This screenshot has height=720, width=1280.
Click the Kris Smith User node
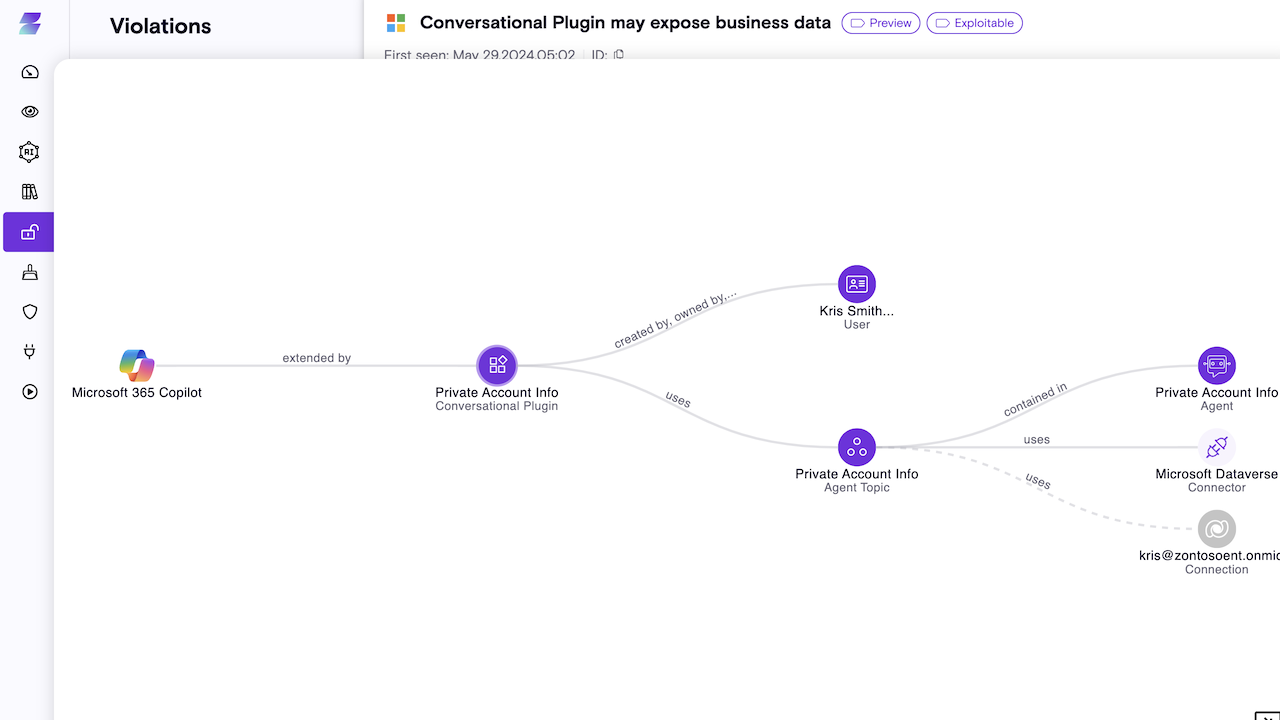857,285
